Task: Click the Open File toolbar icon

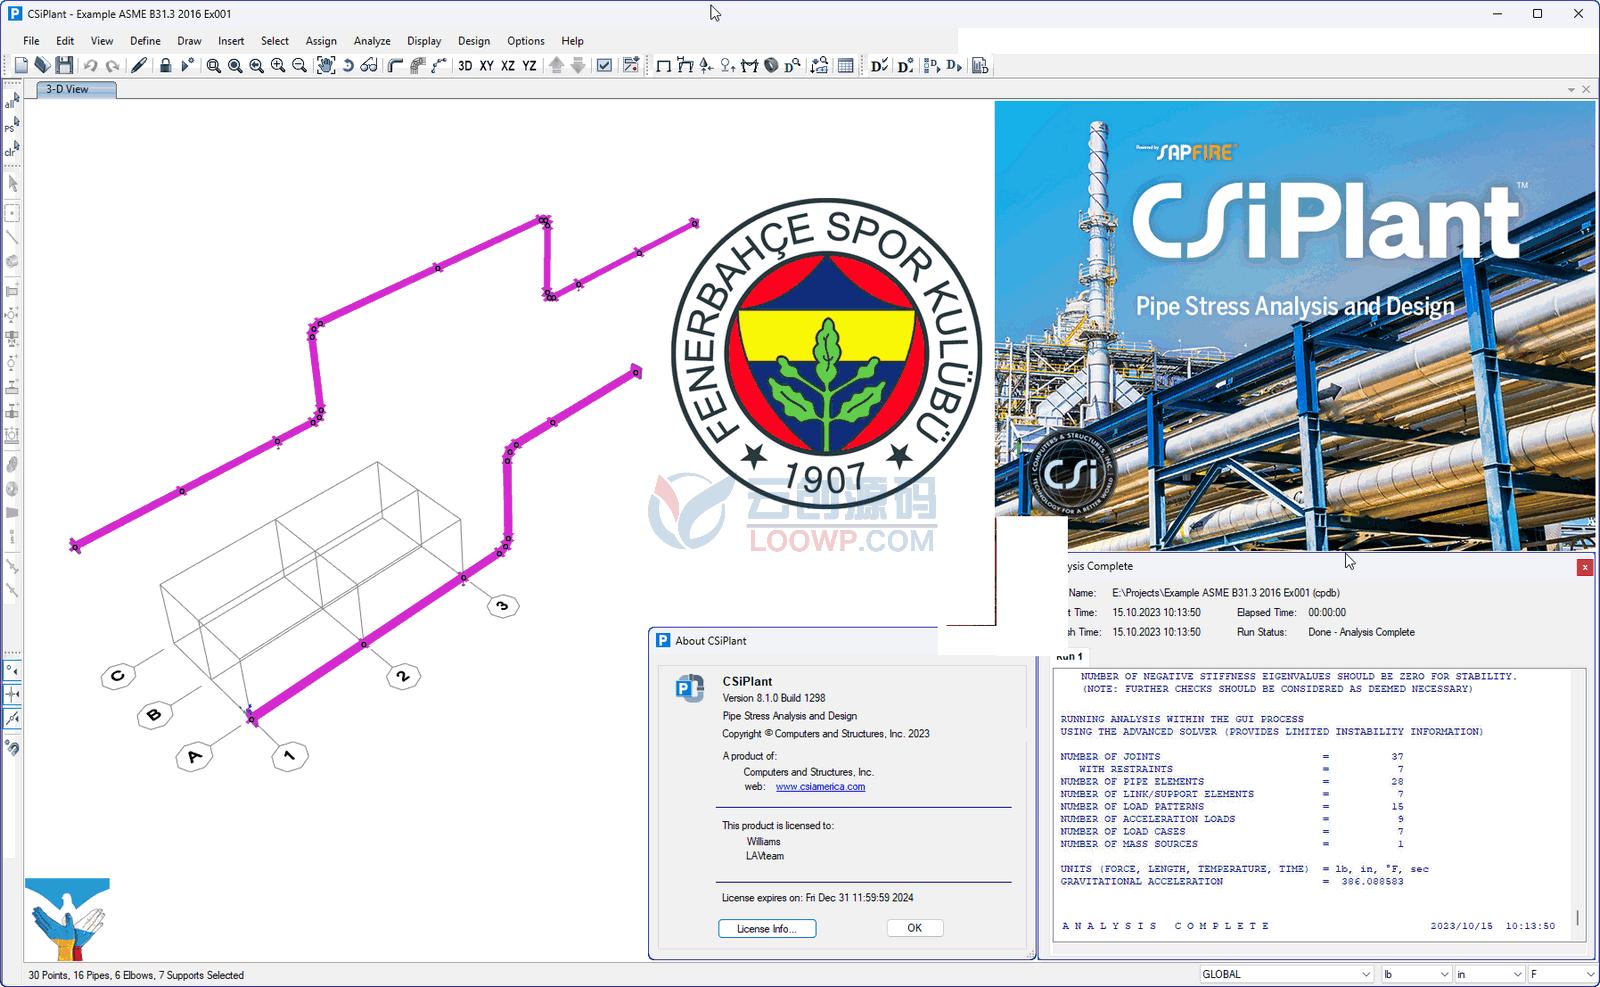Action: click(x=42, y=66)
